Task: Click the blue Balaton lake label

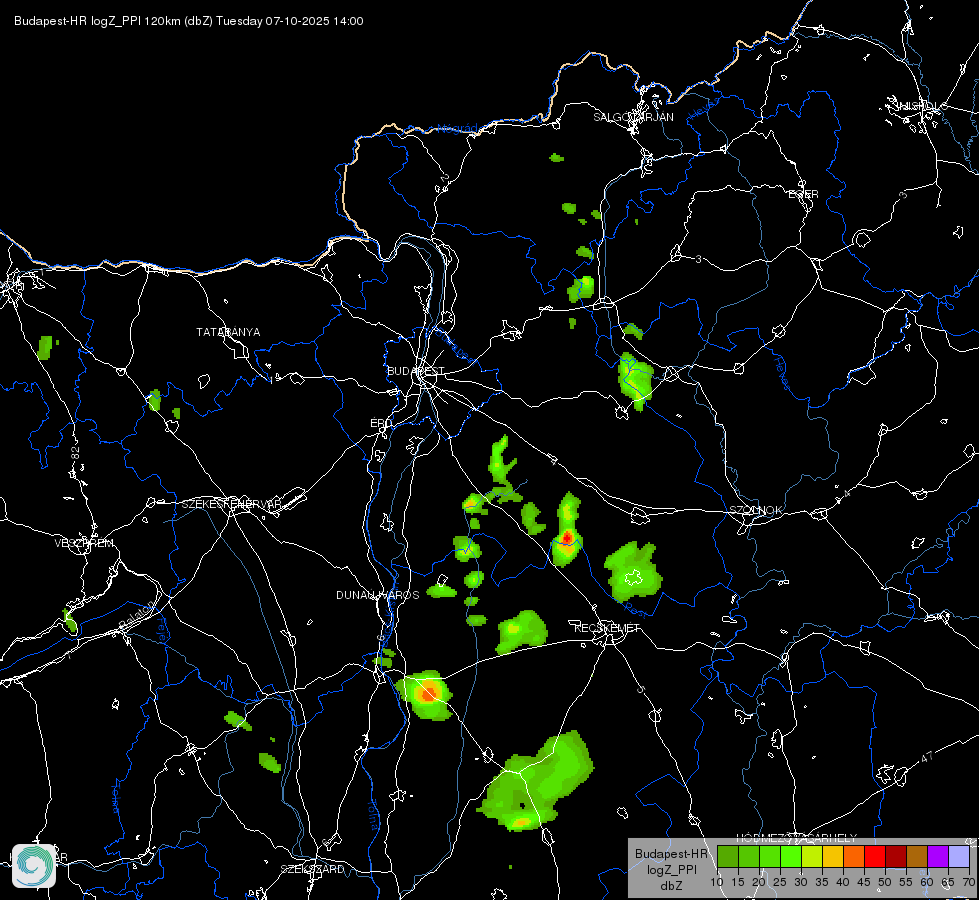Action: pyautogui.click(x=136, y=613)
